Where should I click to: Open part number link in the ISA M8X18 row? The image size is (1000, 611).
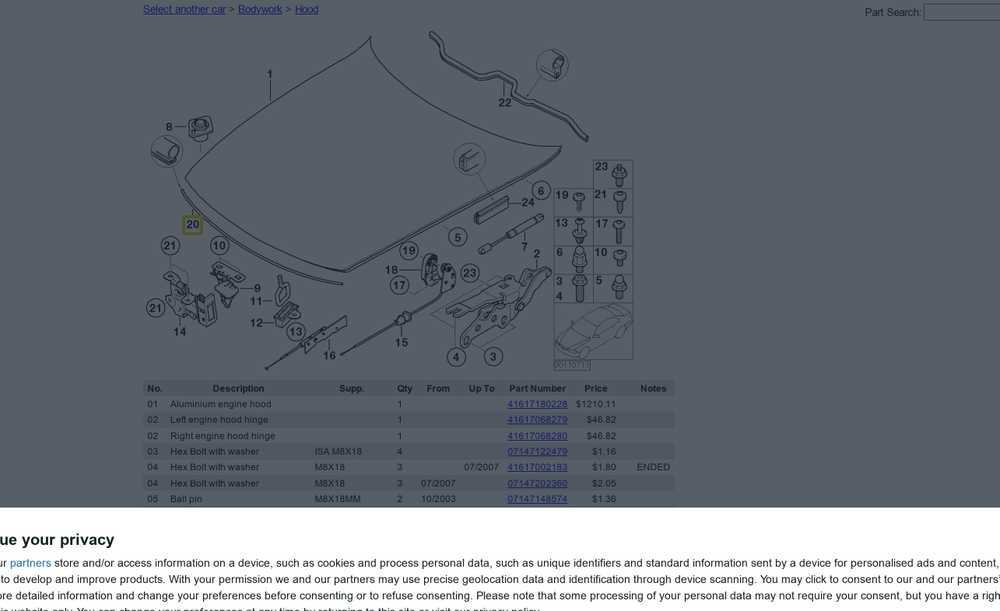coord(537,452)
